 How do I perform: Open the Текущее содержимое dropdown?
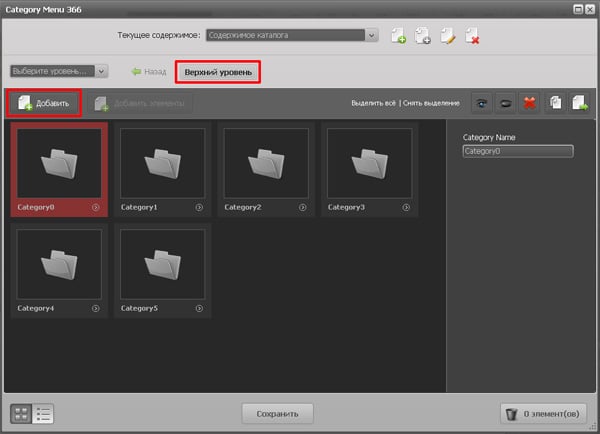click(x=372, y=36)
